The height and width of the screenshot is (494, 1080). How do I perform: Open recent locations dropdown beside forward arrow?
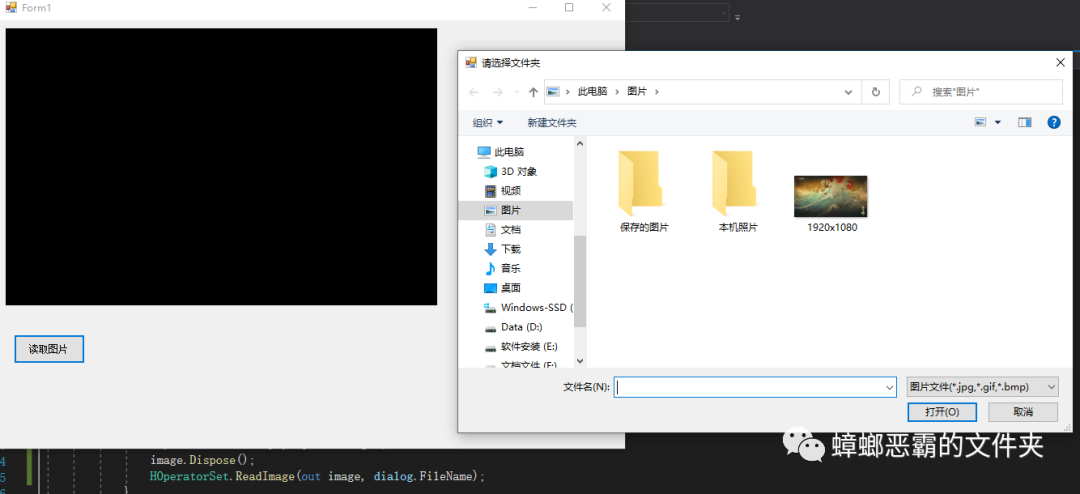516,92
